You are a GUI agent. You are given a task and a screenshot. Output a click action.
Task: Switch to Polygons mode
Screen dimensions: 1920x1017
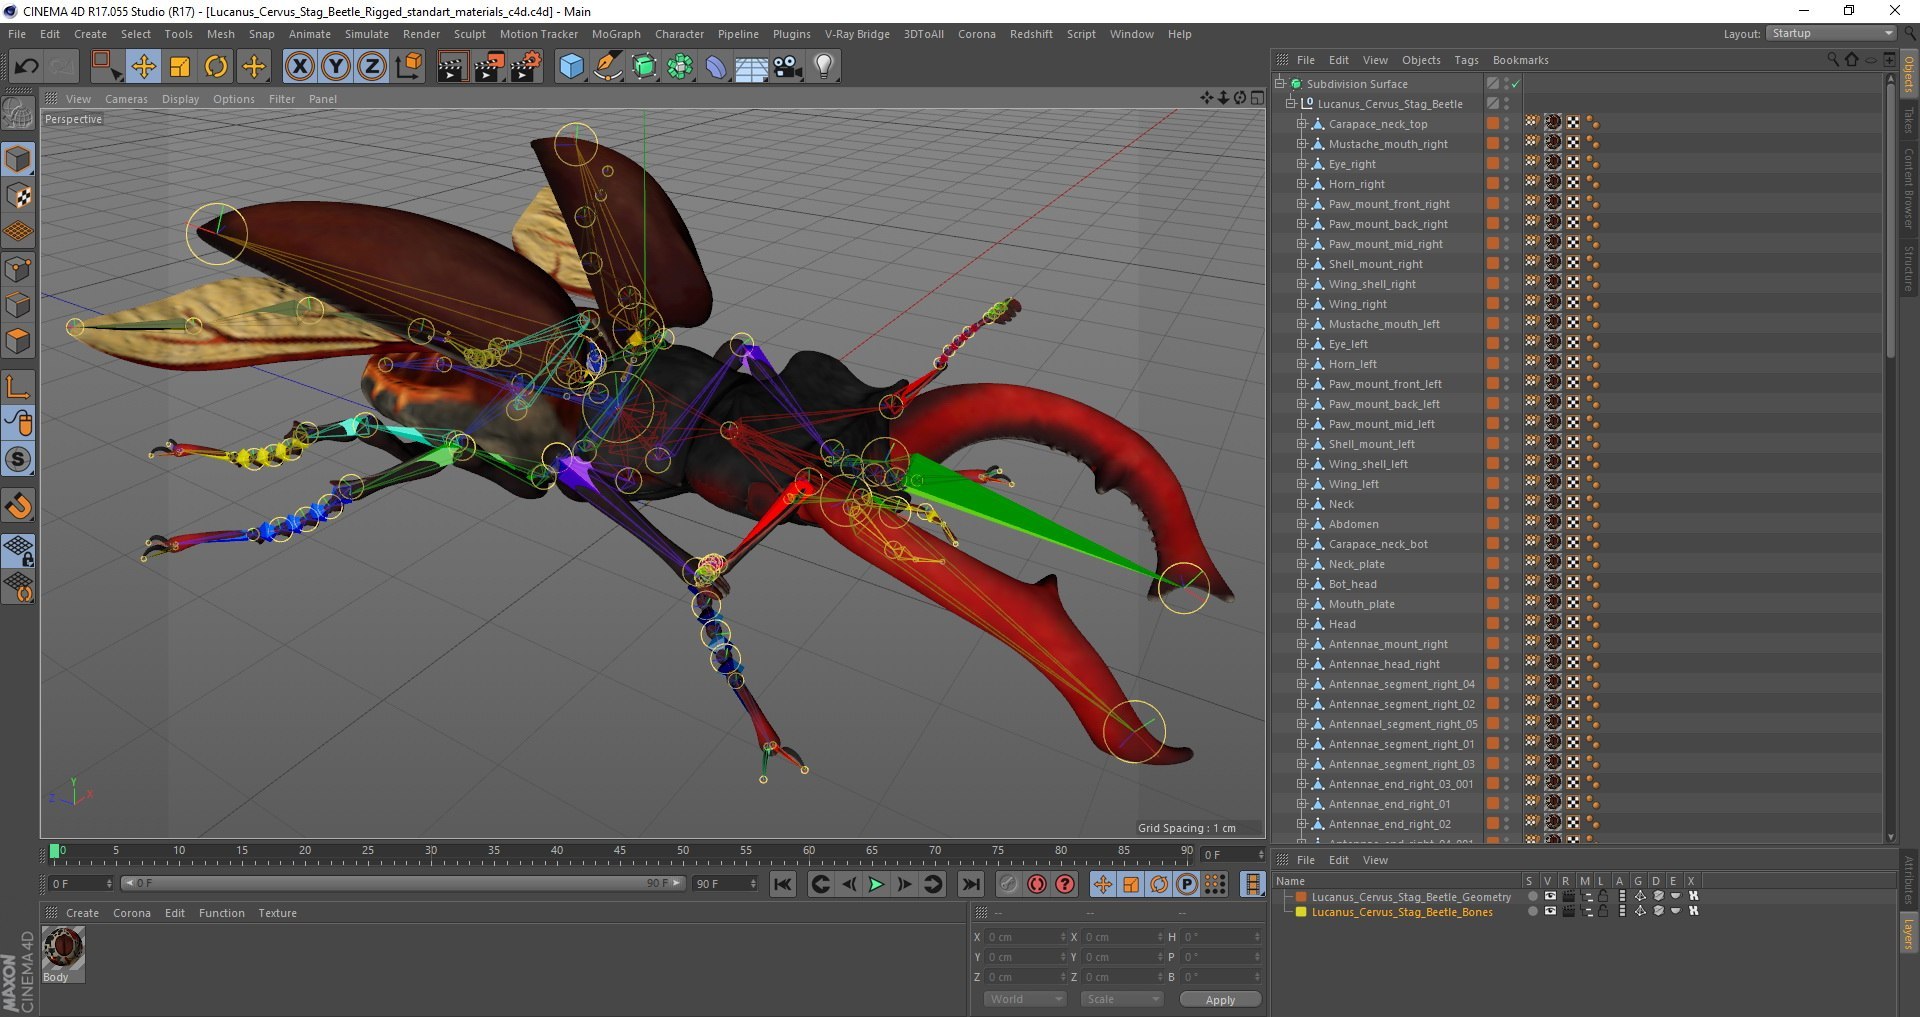[x=18, y=341]
